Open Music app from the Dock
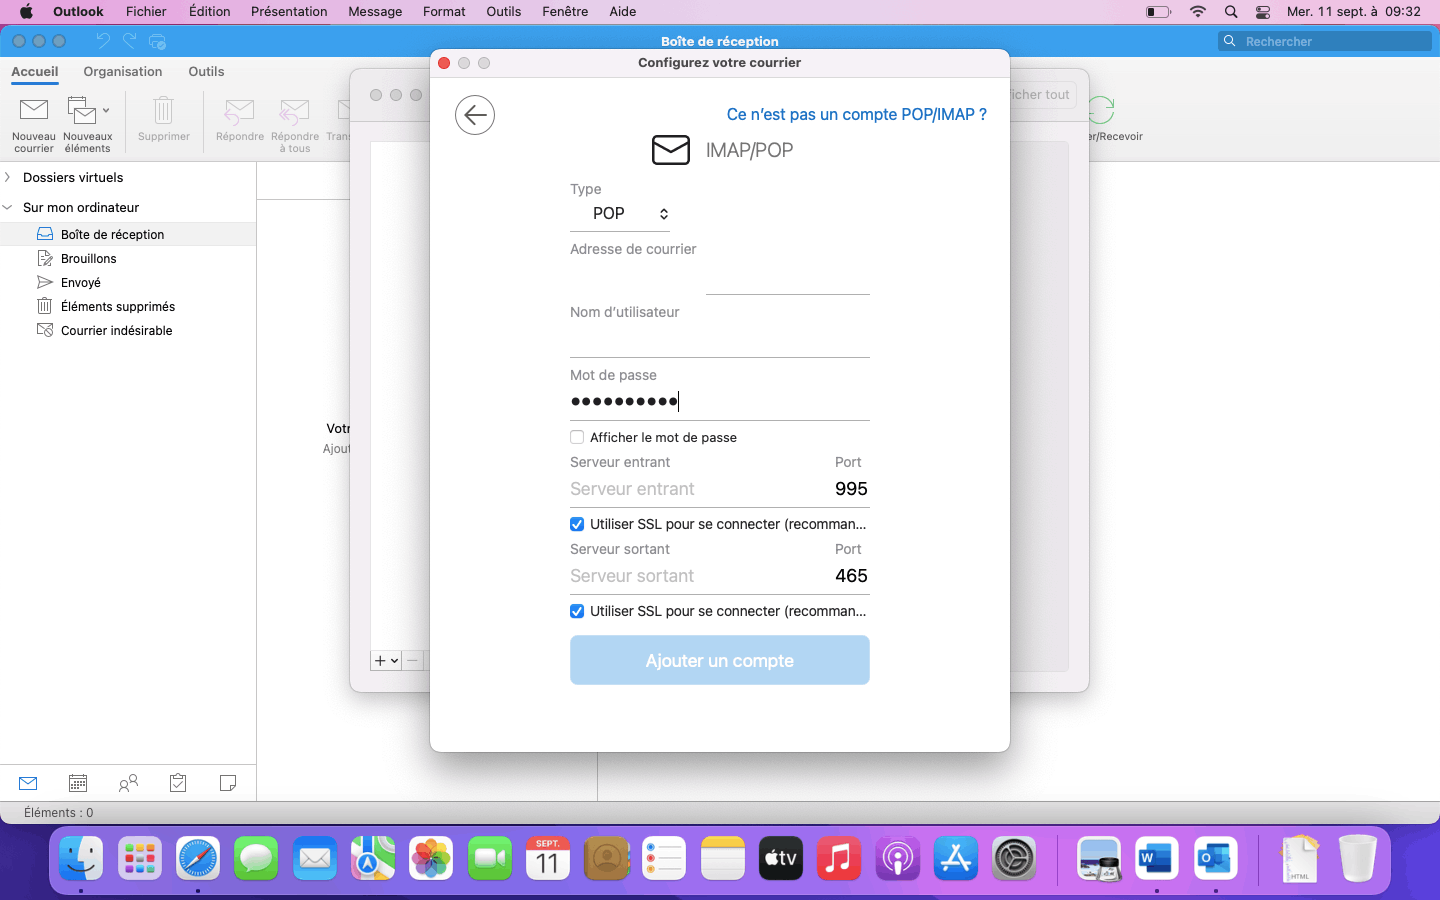 pyautogui.click(x=839, y=858)
